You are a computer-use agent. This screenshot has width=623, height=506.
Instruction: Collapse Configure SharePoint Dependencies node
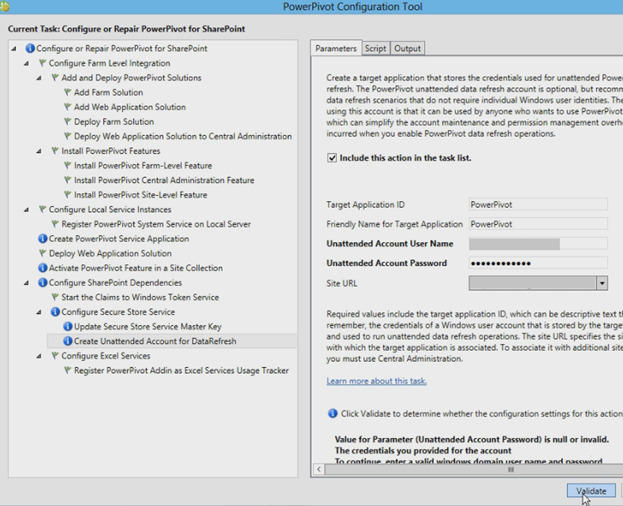click(x=26, y=283)
